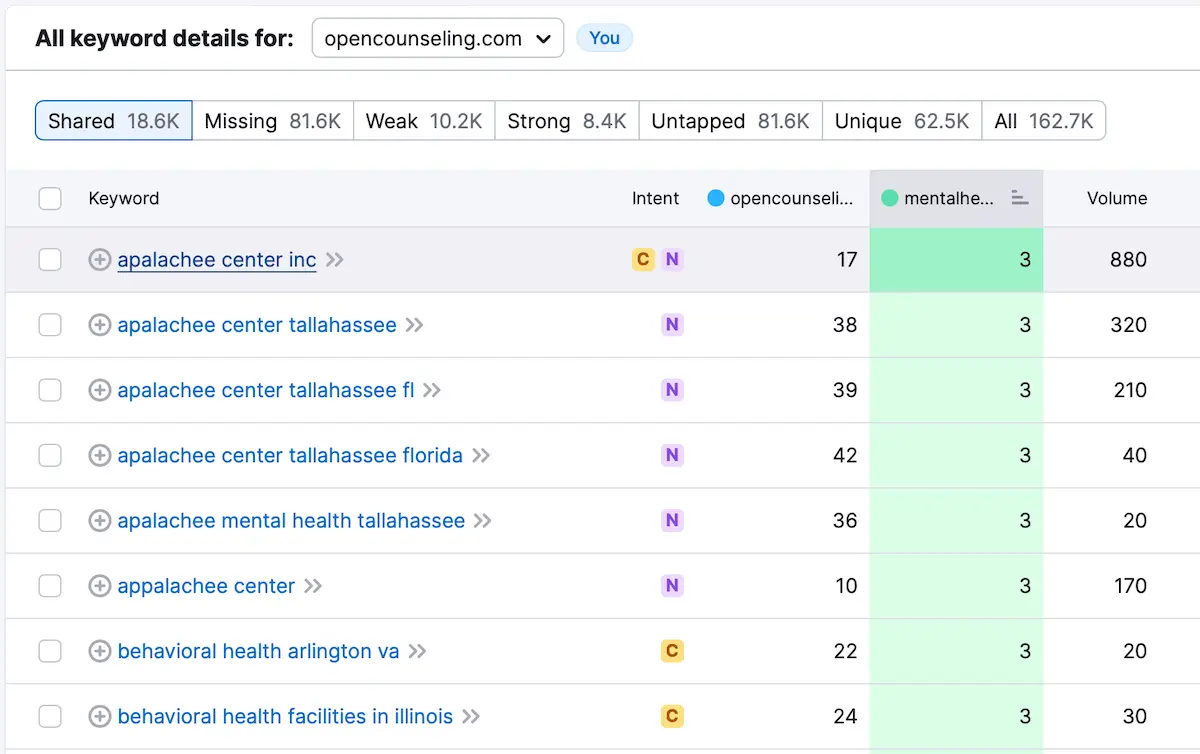Screen dimensions: 1200x754
Task: Click Navigational intent badge for appalachee center
Action: coord(672,586)
